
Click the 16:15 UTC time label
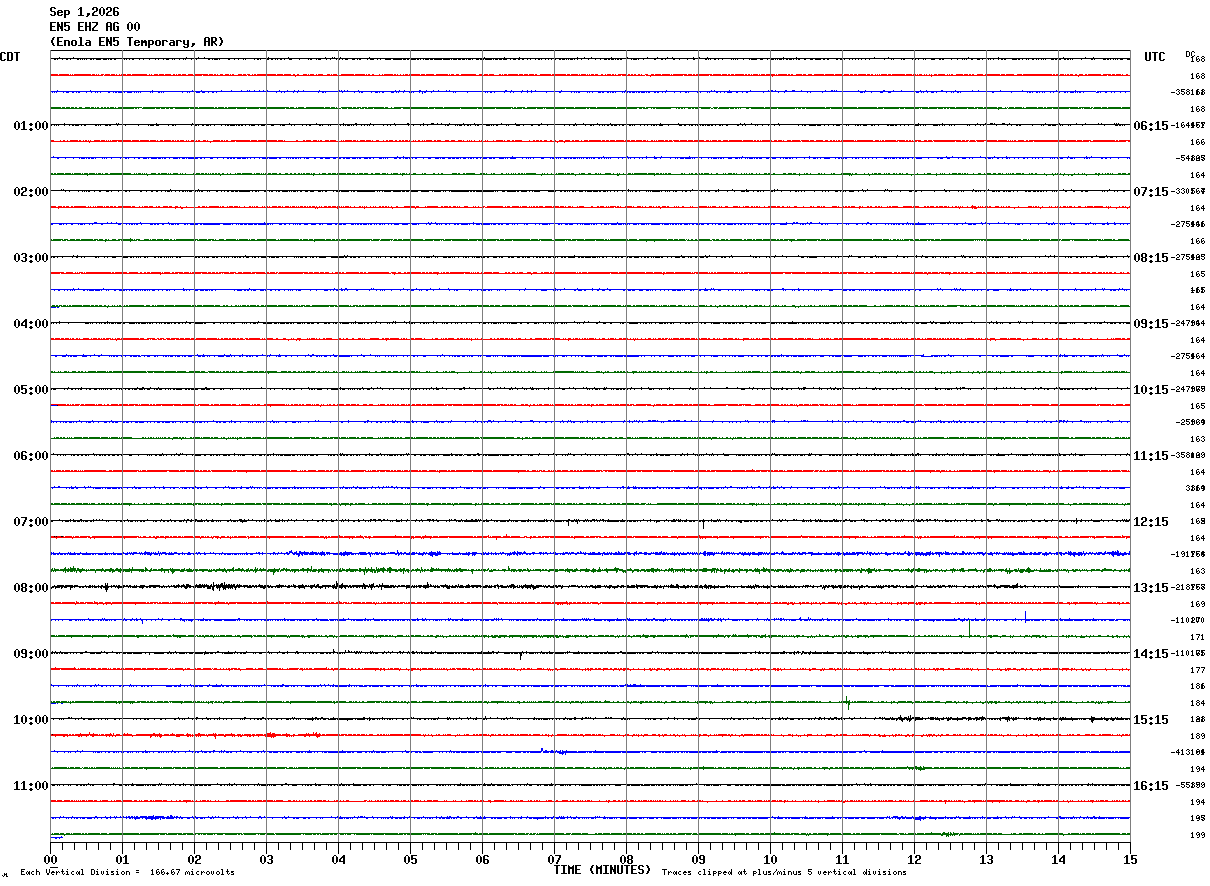pyautogui.click(x=1151, y=786)
